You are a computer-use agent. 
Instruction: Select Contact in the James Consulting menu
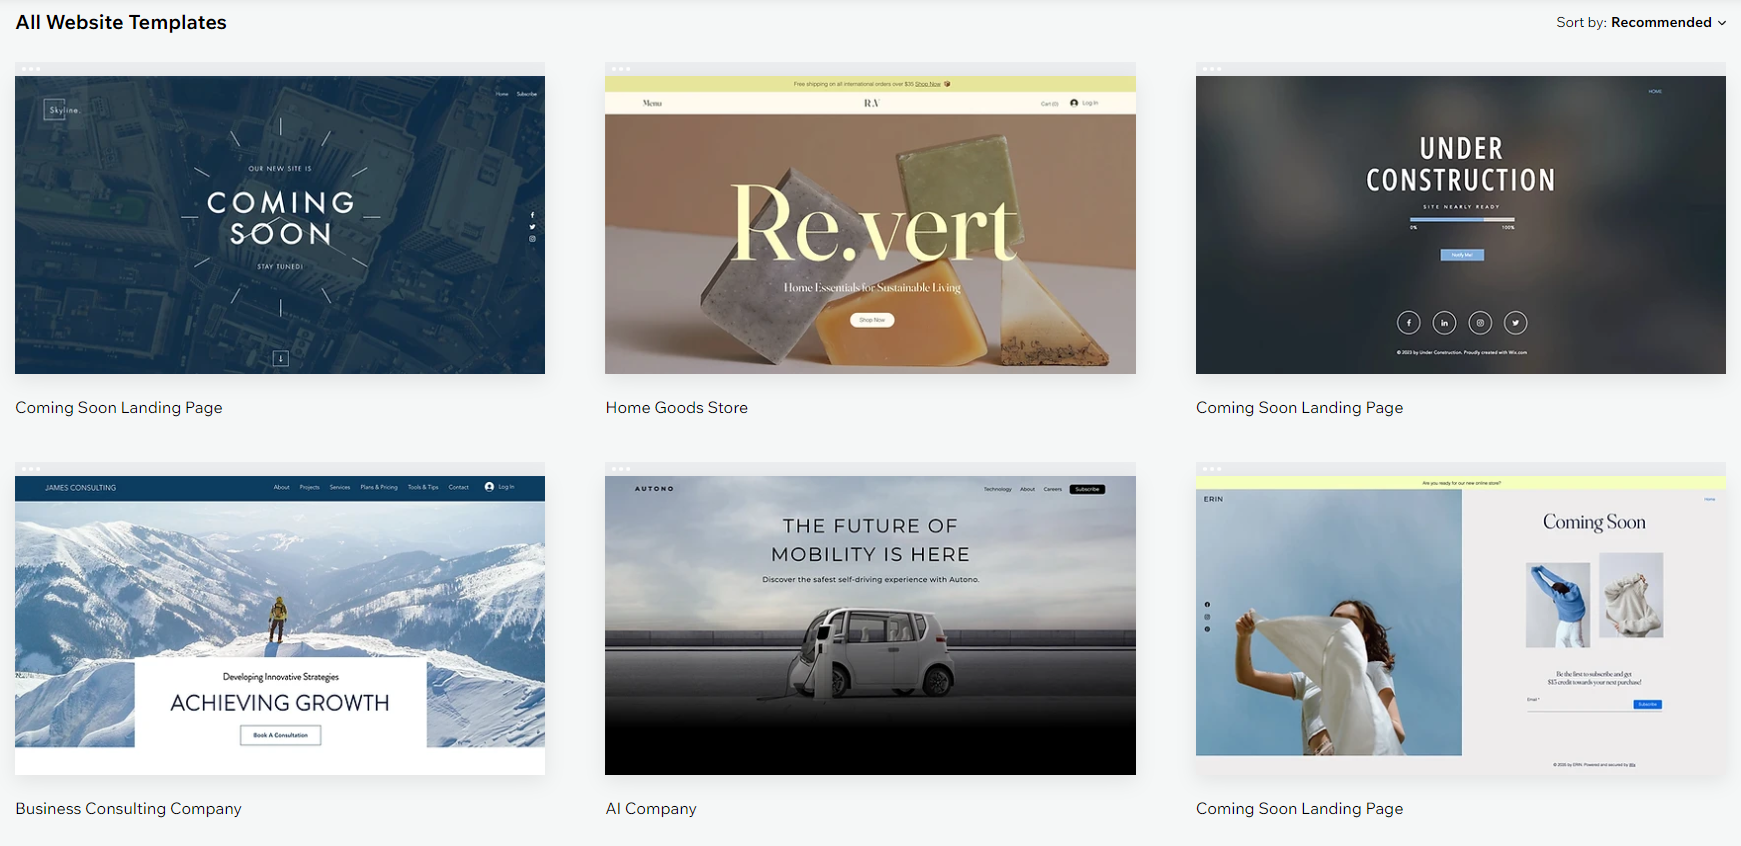tap(459, 487)
